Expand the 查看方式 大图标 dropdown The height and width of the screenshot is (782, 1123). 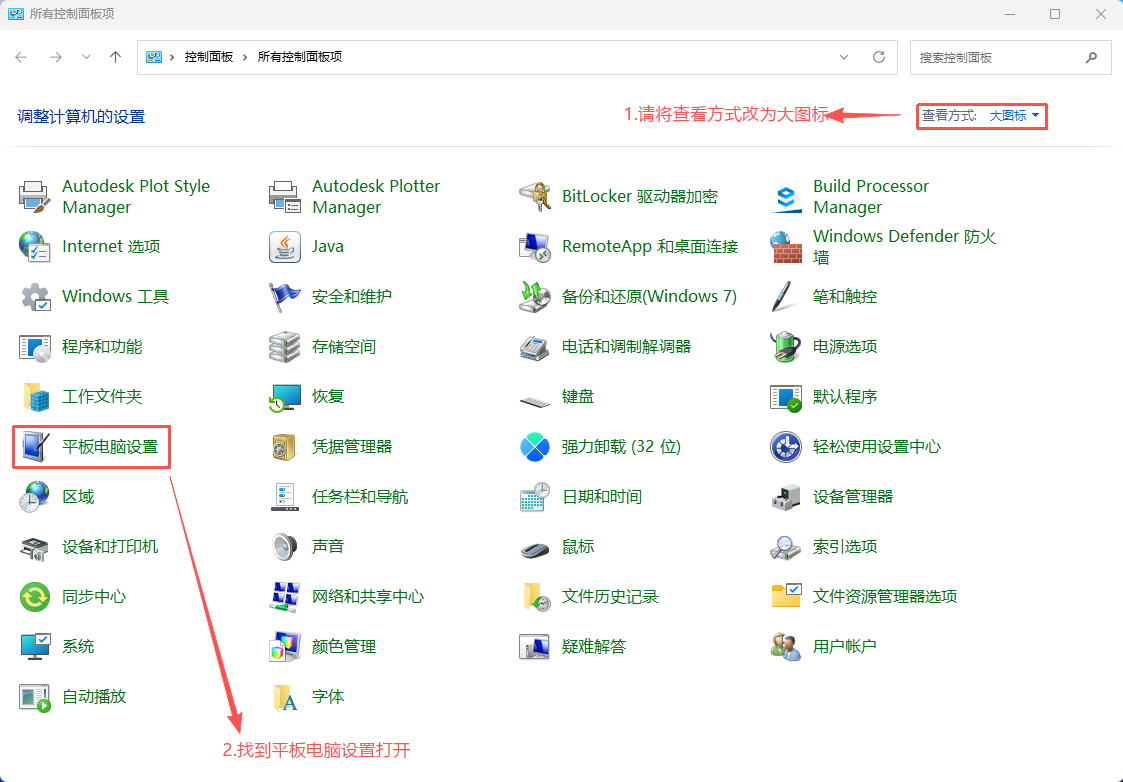point(1014,116)
